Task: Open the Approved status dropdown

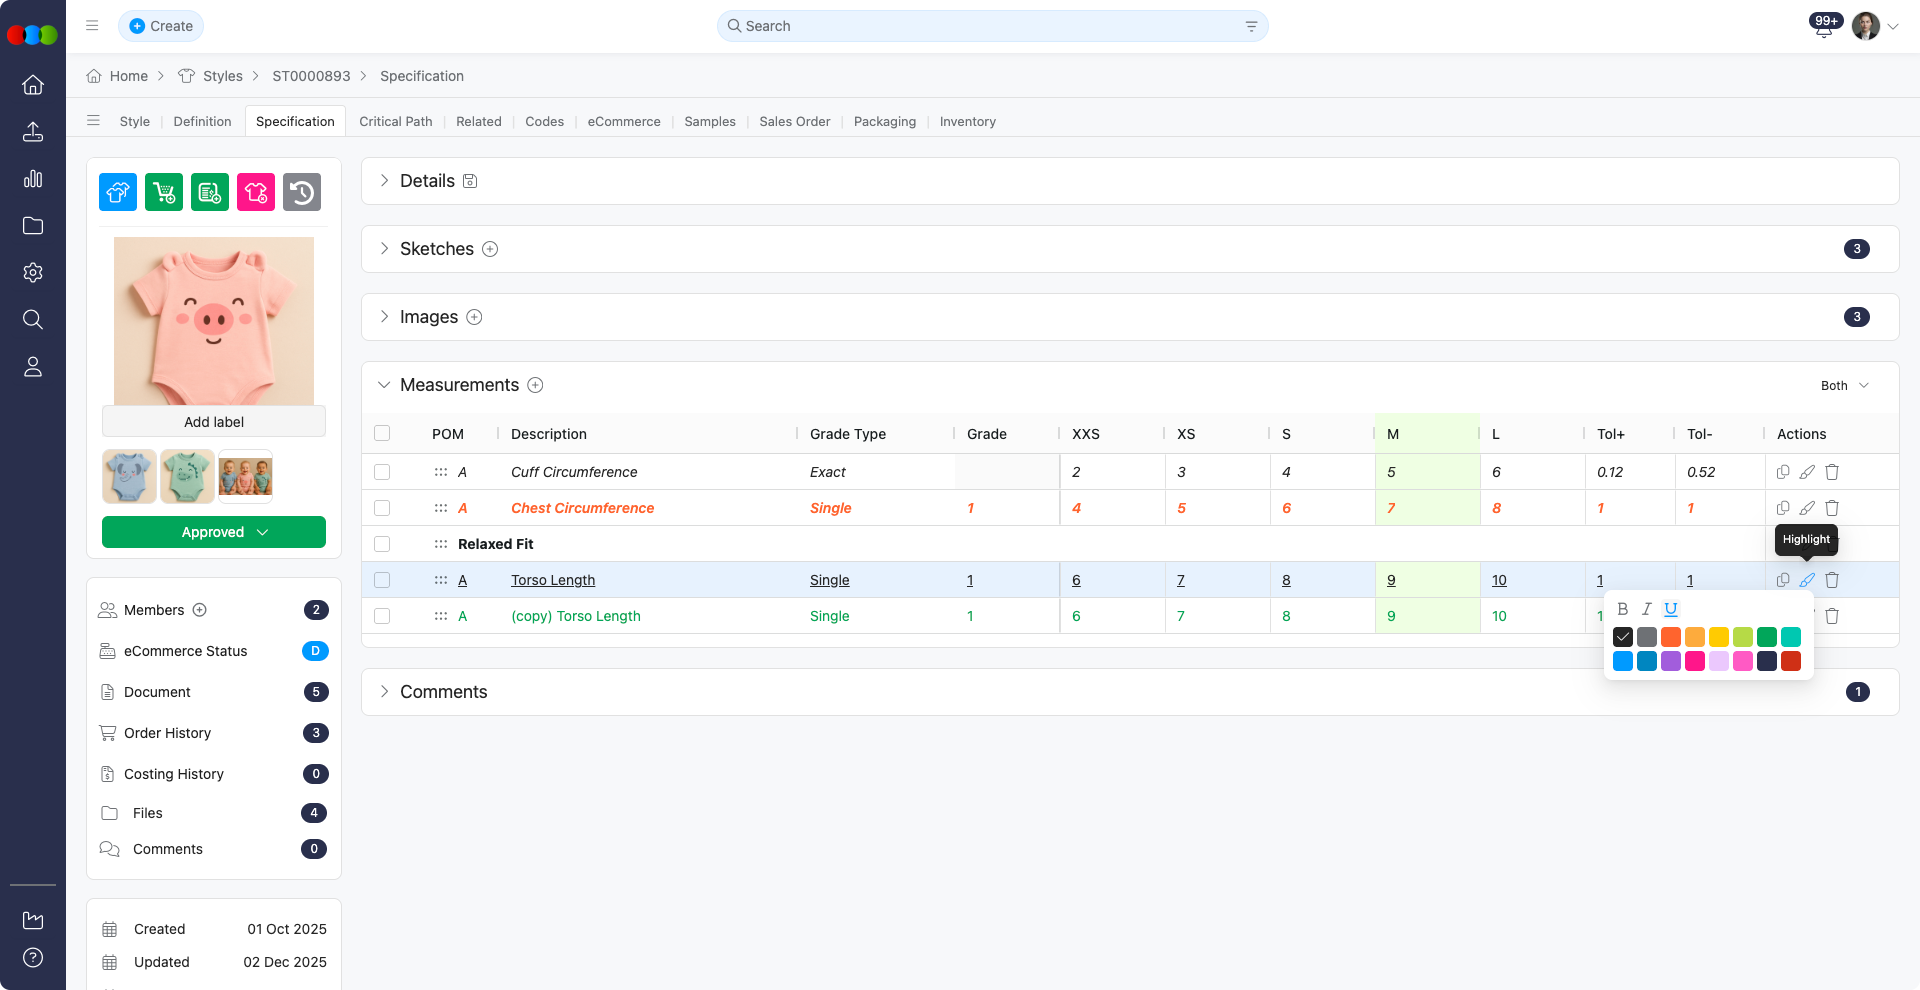Action: pos(214,532)
